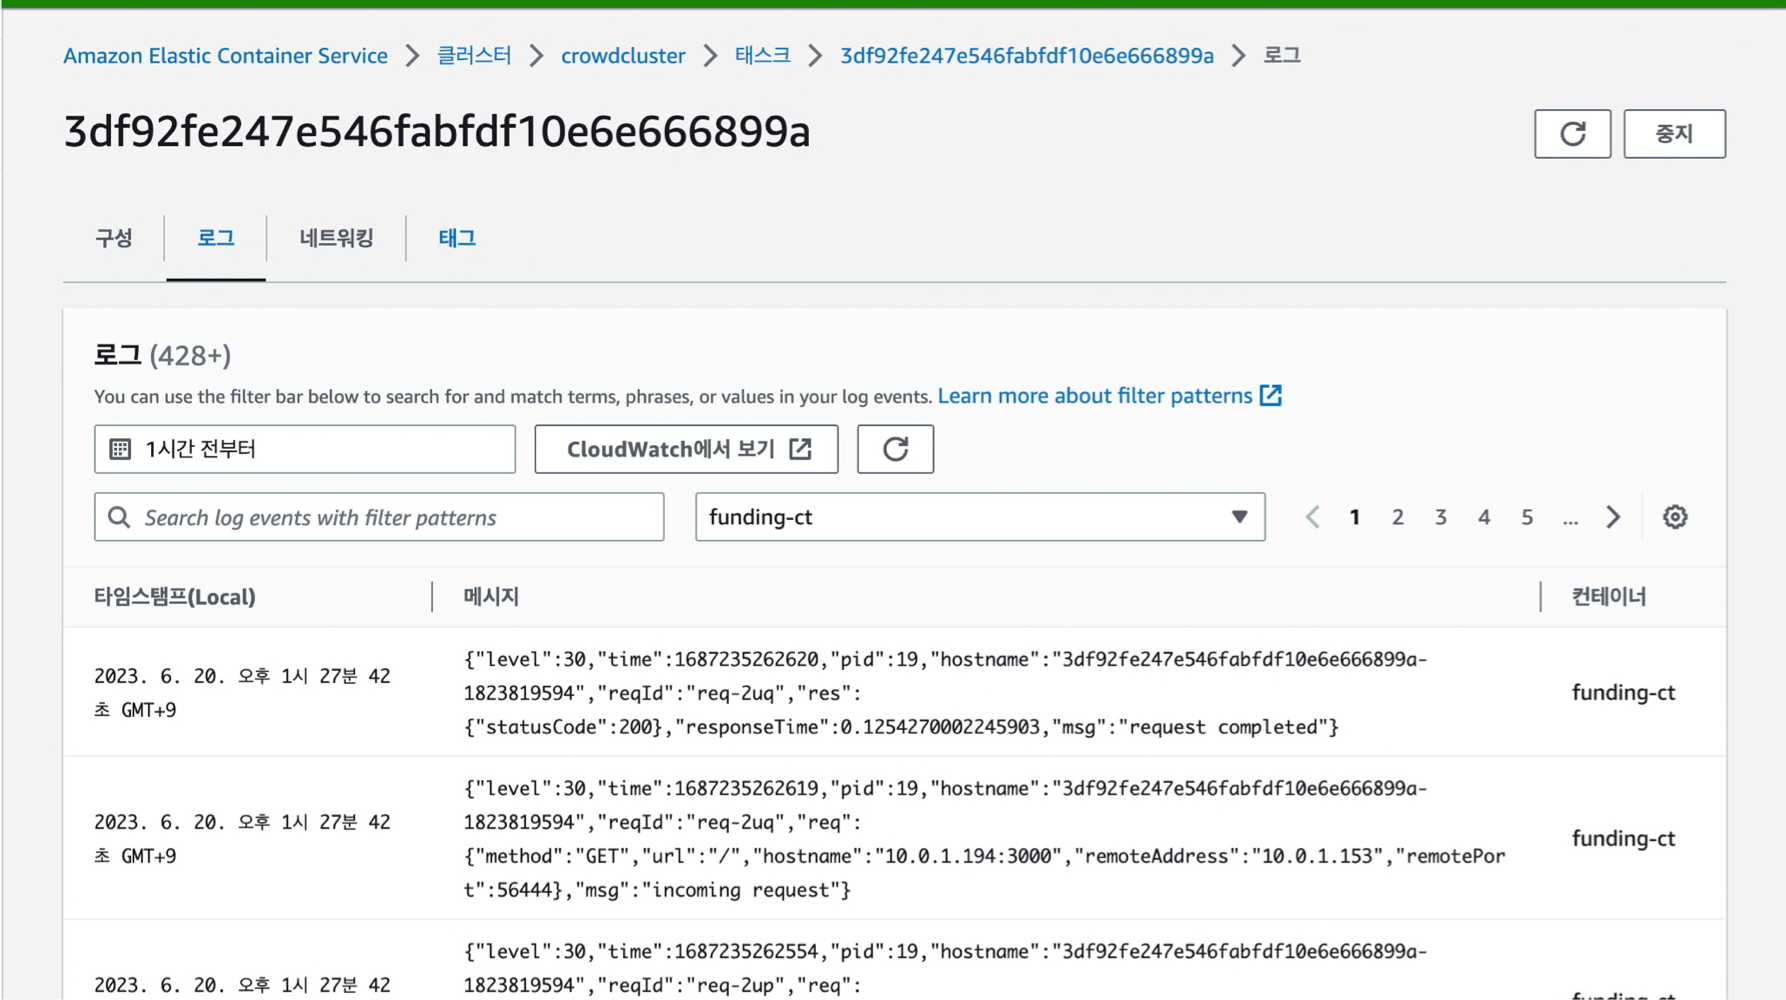Viewport: 1786px width, 1000px height.
Task: Open logs via CloudWatch에서 보기 button
Action: (x=686, y=449)
